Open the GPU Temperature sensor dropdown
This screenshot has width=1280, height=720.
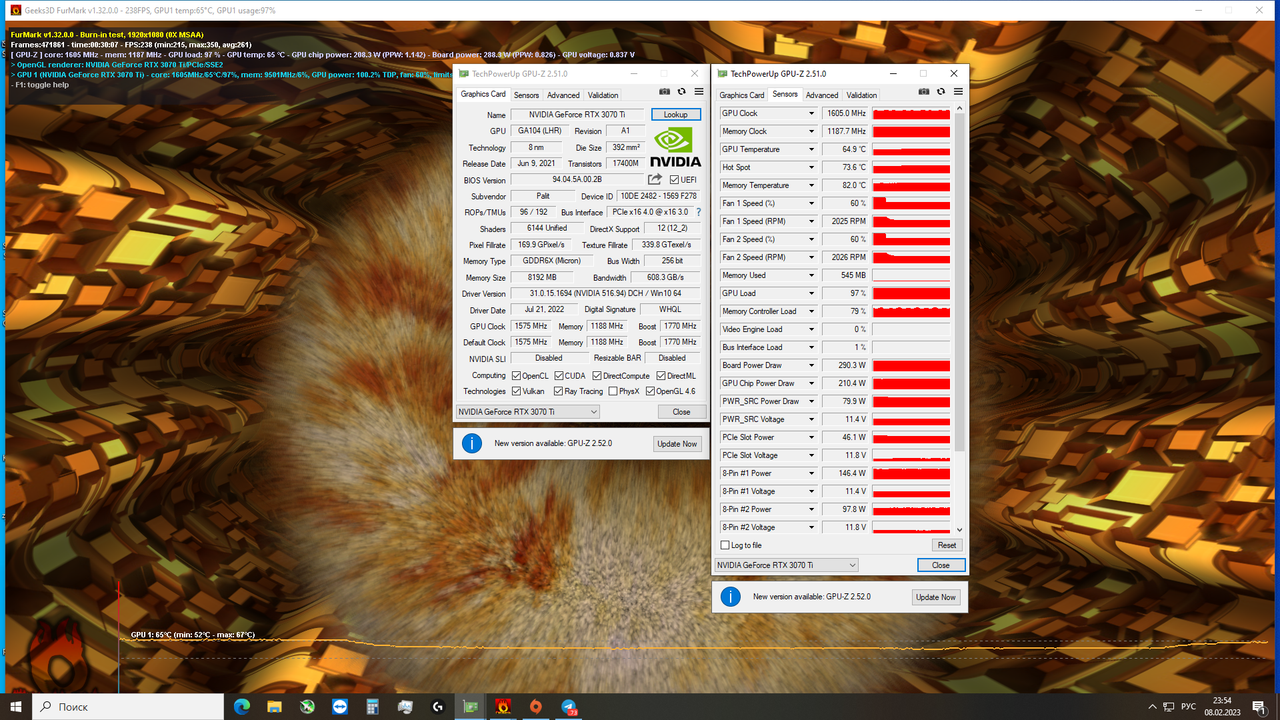pyautogui.click(x=811, y=149)
